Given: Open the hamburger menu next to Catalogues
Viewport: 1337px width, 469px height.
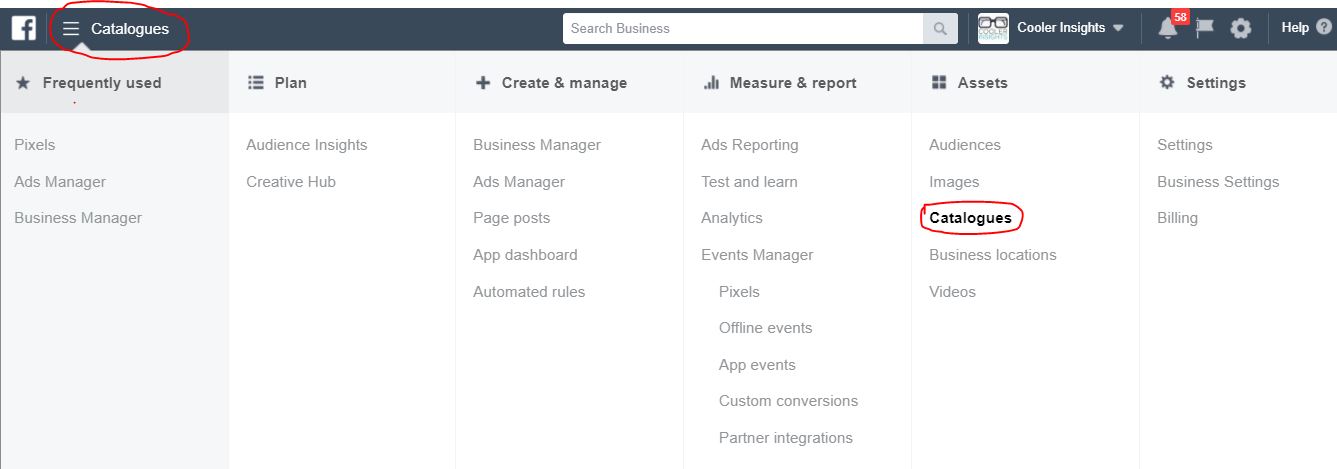Looking at the screenshot, I should pyautogui.click(x=71, y=29).
